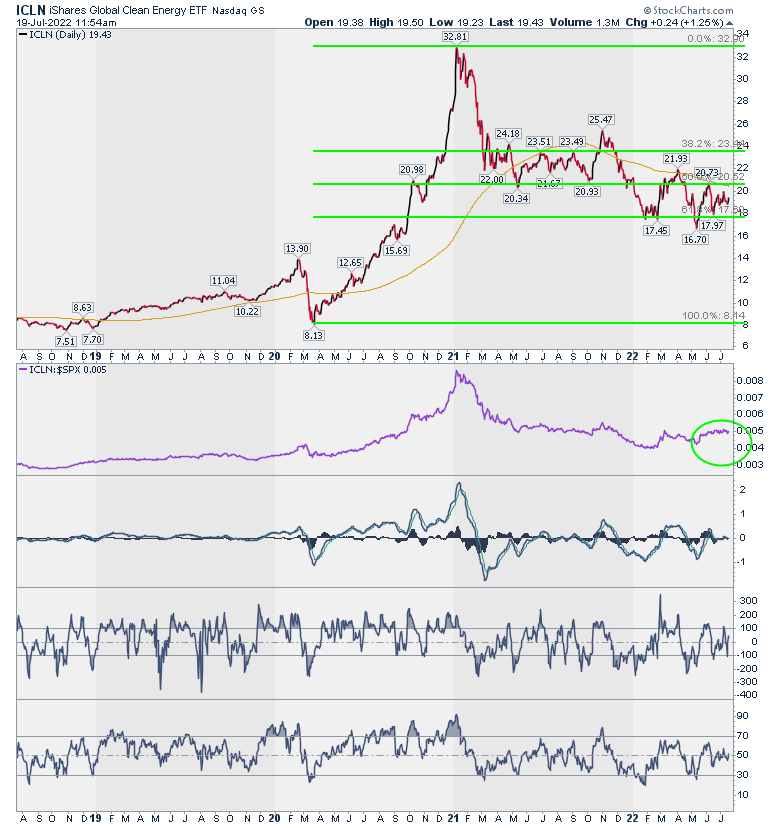Click the Open 19.38 readout
The image size is (780, 828).
tap(333, 23)
